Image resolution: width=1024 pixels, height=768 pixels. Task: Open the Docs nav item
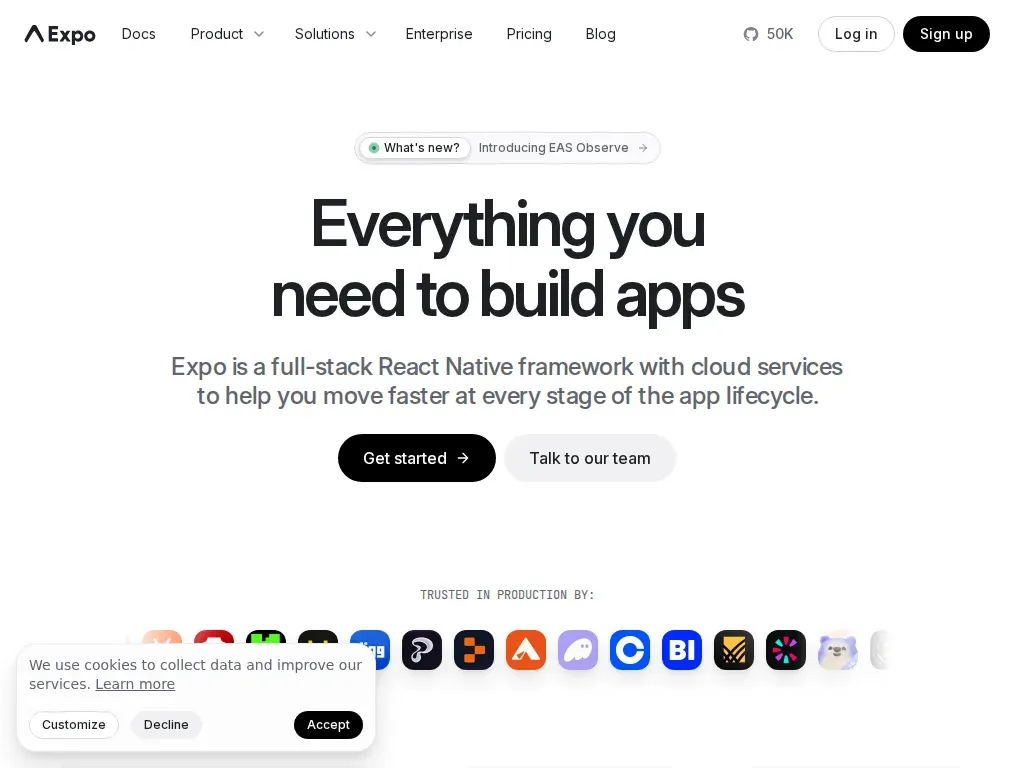pos(138,34)
